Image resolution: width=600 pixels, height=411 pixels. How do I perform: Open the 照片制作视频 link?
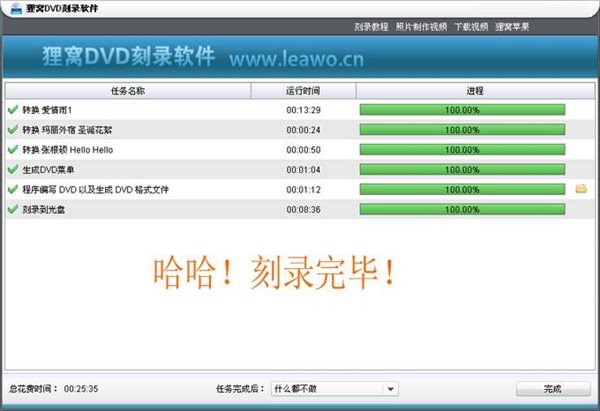(421, 27)
